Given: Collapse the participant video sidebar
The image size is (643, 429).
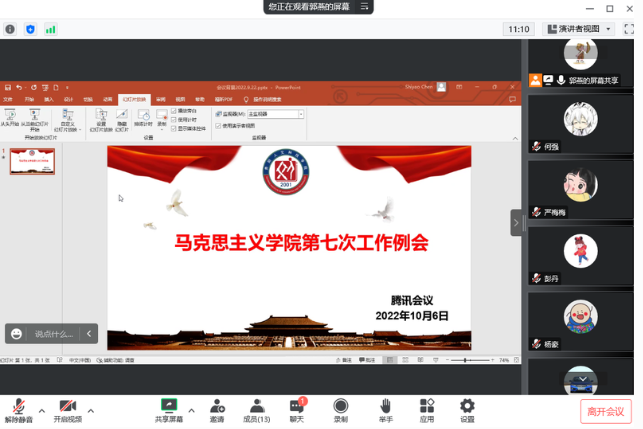Looking at the screenshot, I should click(517, 222).
